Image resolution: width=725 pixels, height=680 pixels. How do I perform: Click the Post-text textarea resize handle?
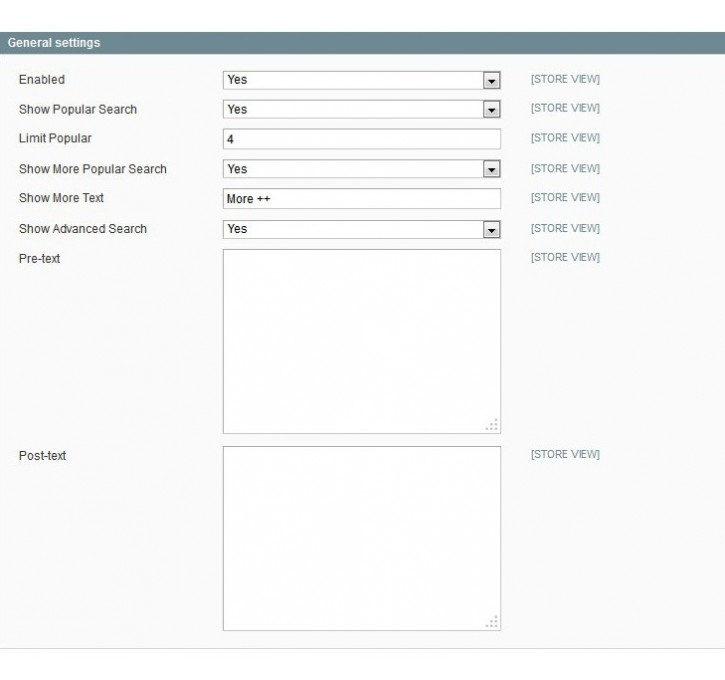point(492,622)
